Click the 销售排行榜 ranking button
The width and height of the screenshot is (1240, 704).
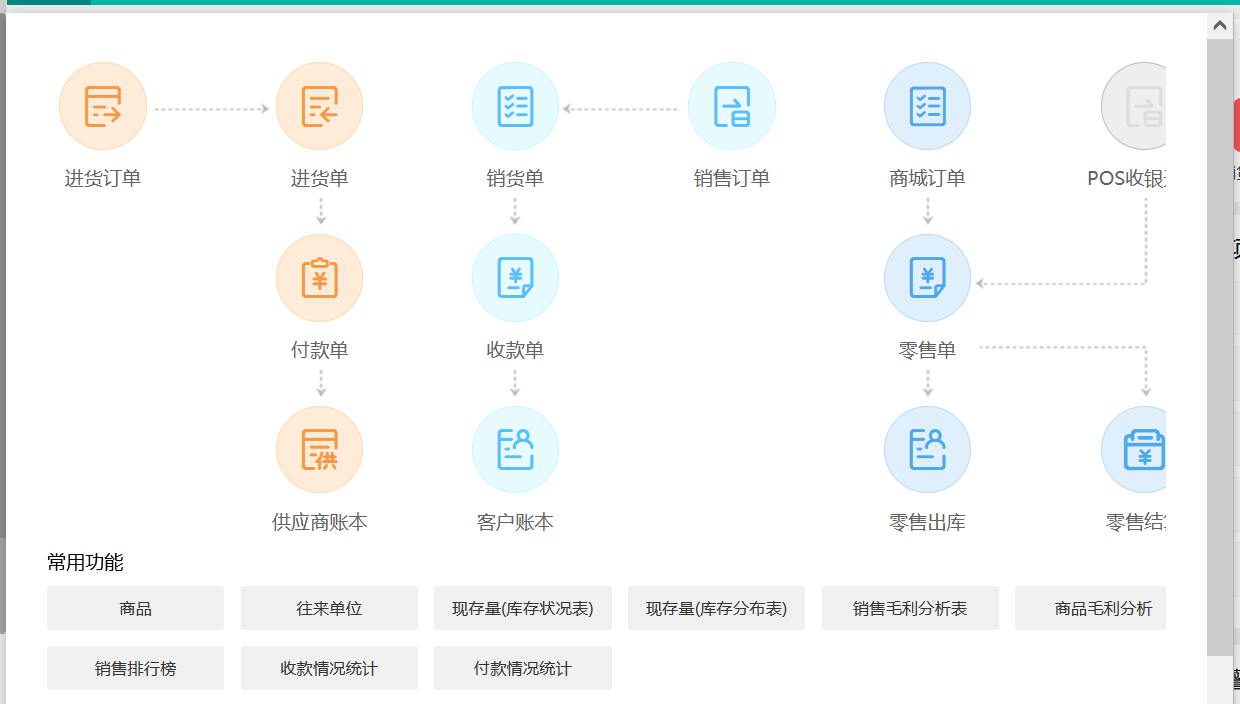click(x=135, y=668)
